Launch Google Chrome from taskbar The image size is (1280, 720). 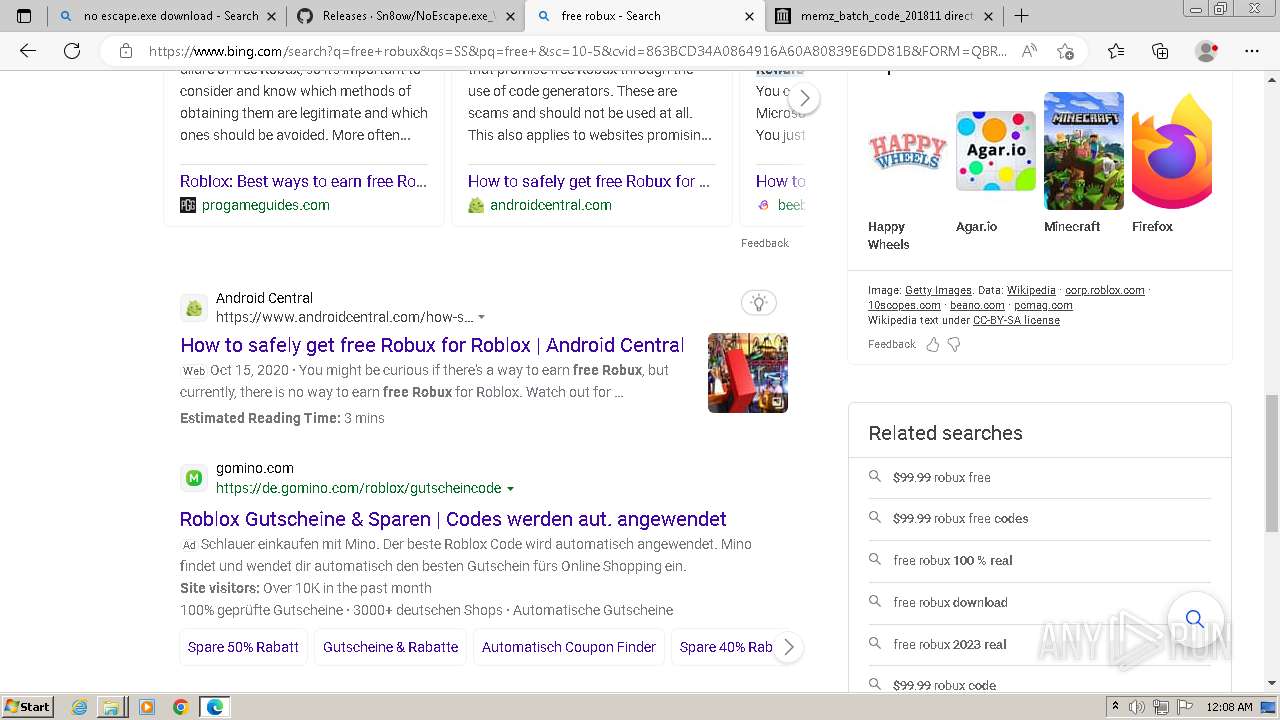[x=180, y=707]
